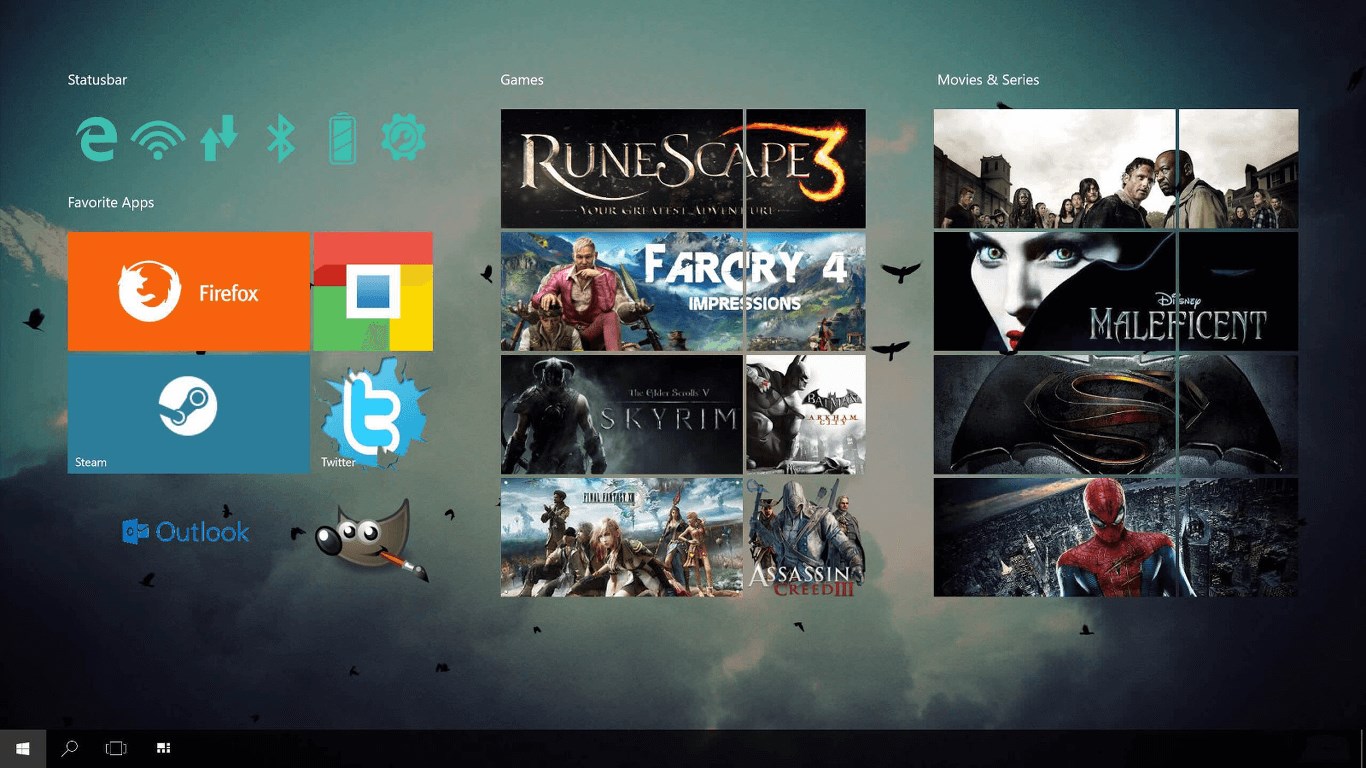Click the Task View taskbar icon
Screen dimensions: 1366x768
click(x=116, y=747)
